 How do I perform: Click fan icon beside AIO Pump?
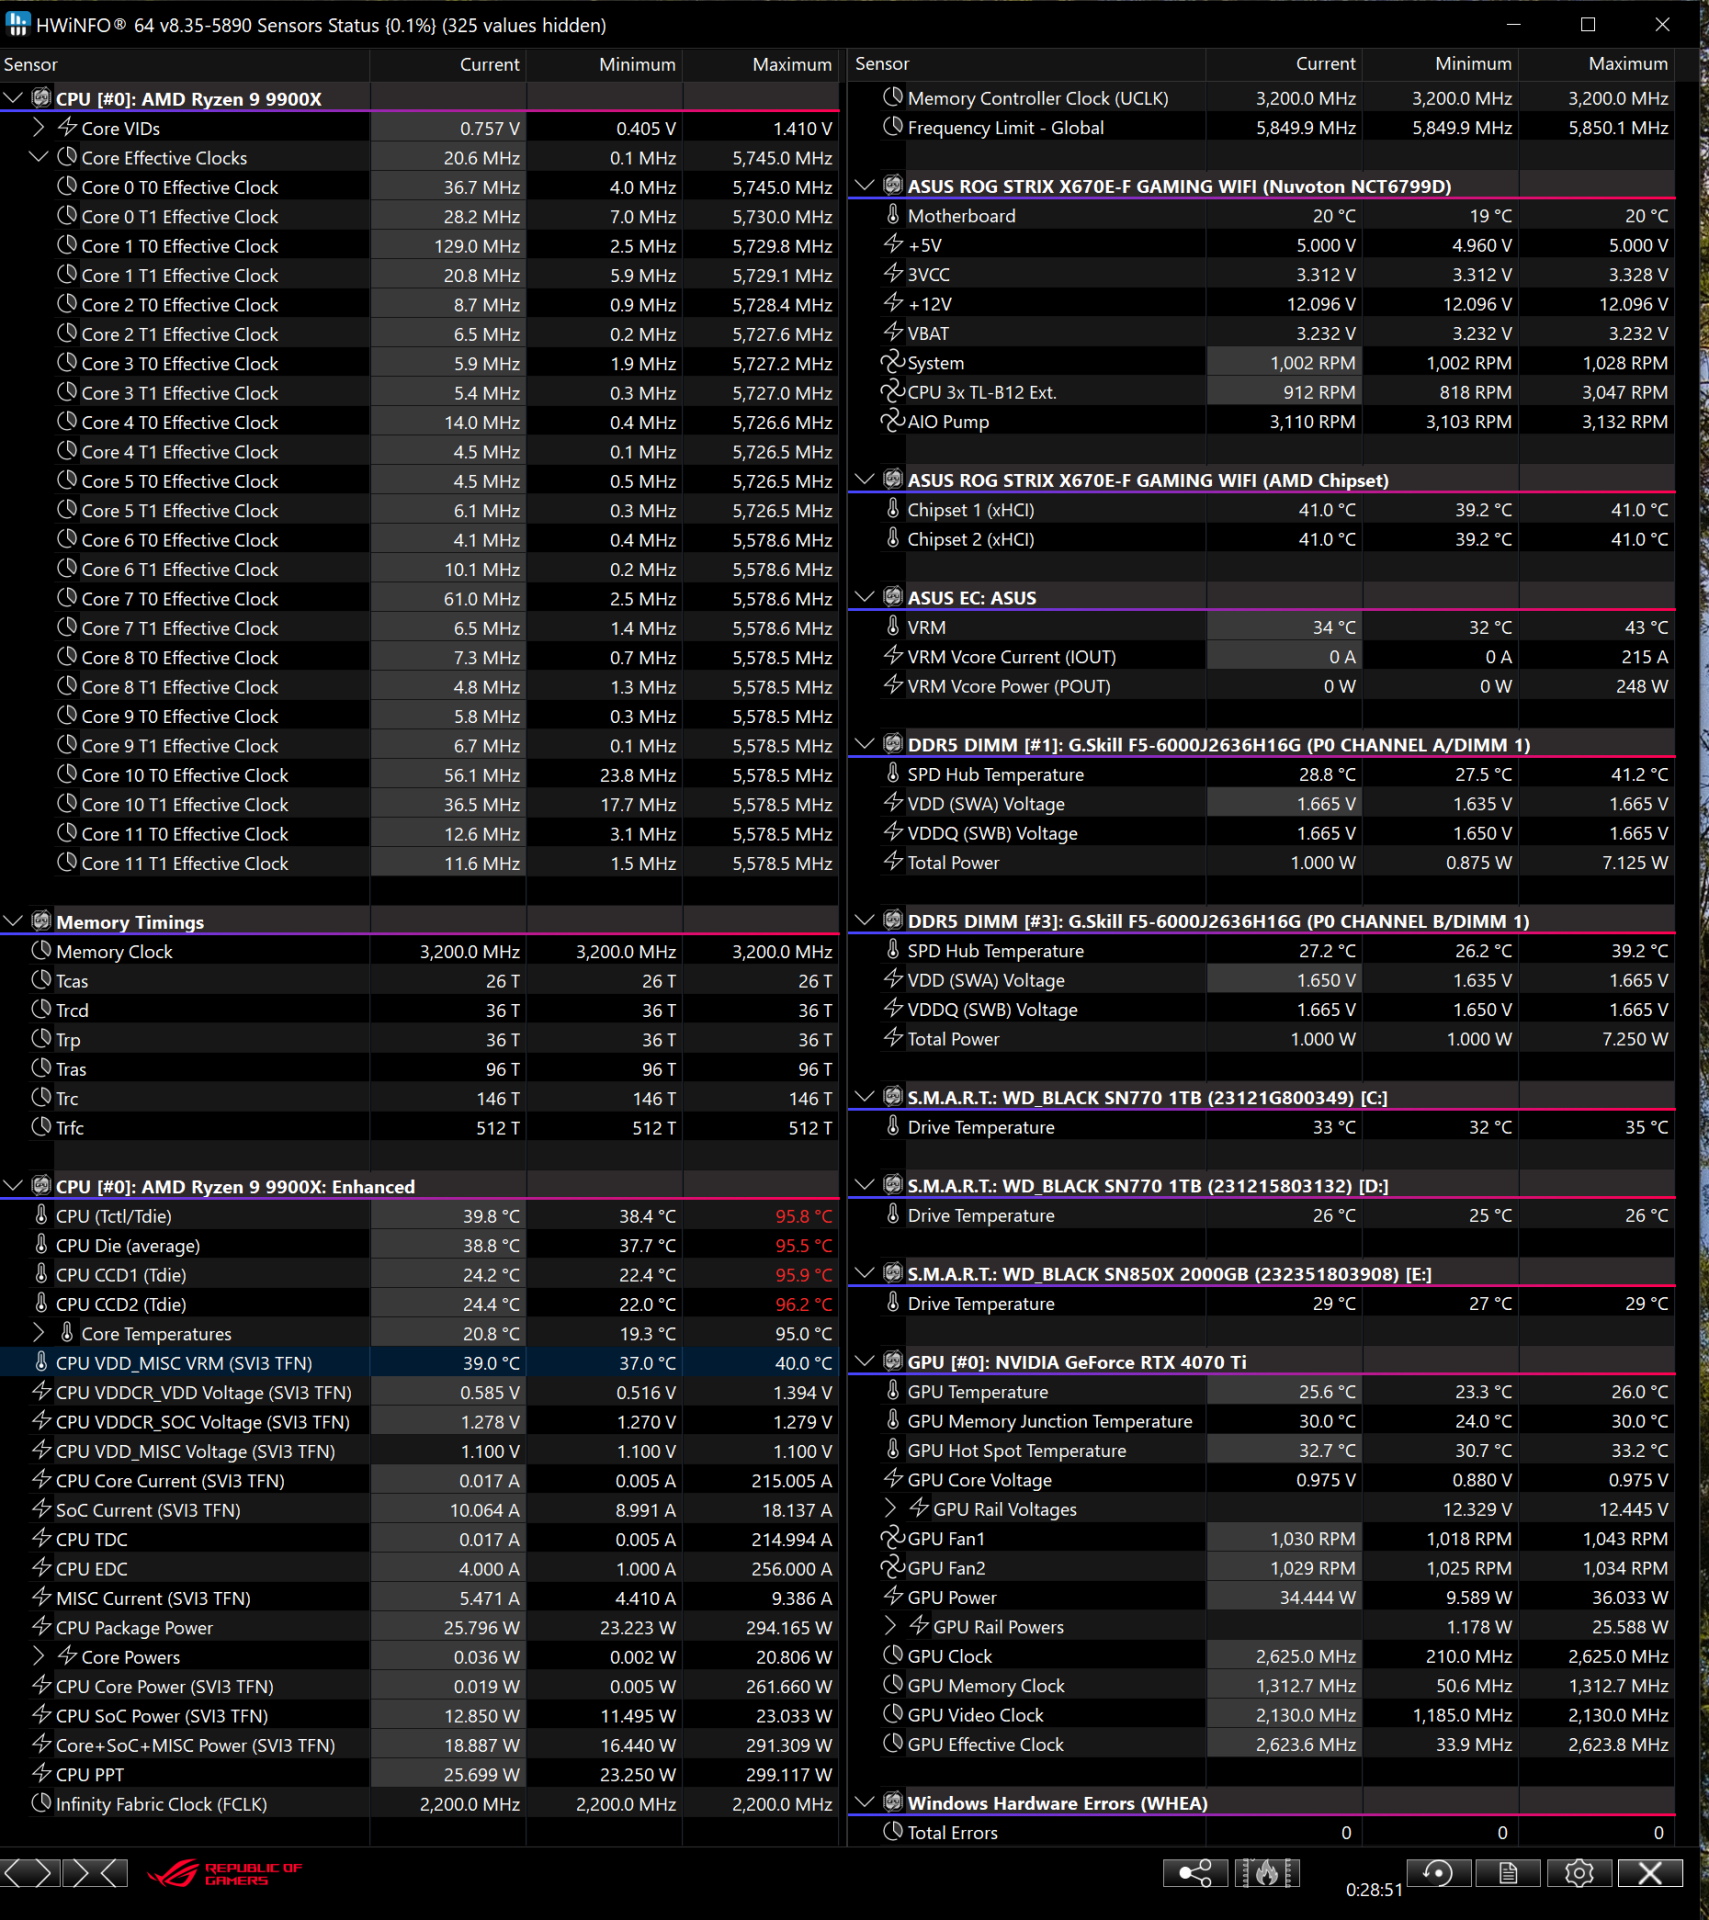pos(892,421)
